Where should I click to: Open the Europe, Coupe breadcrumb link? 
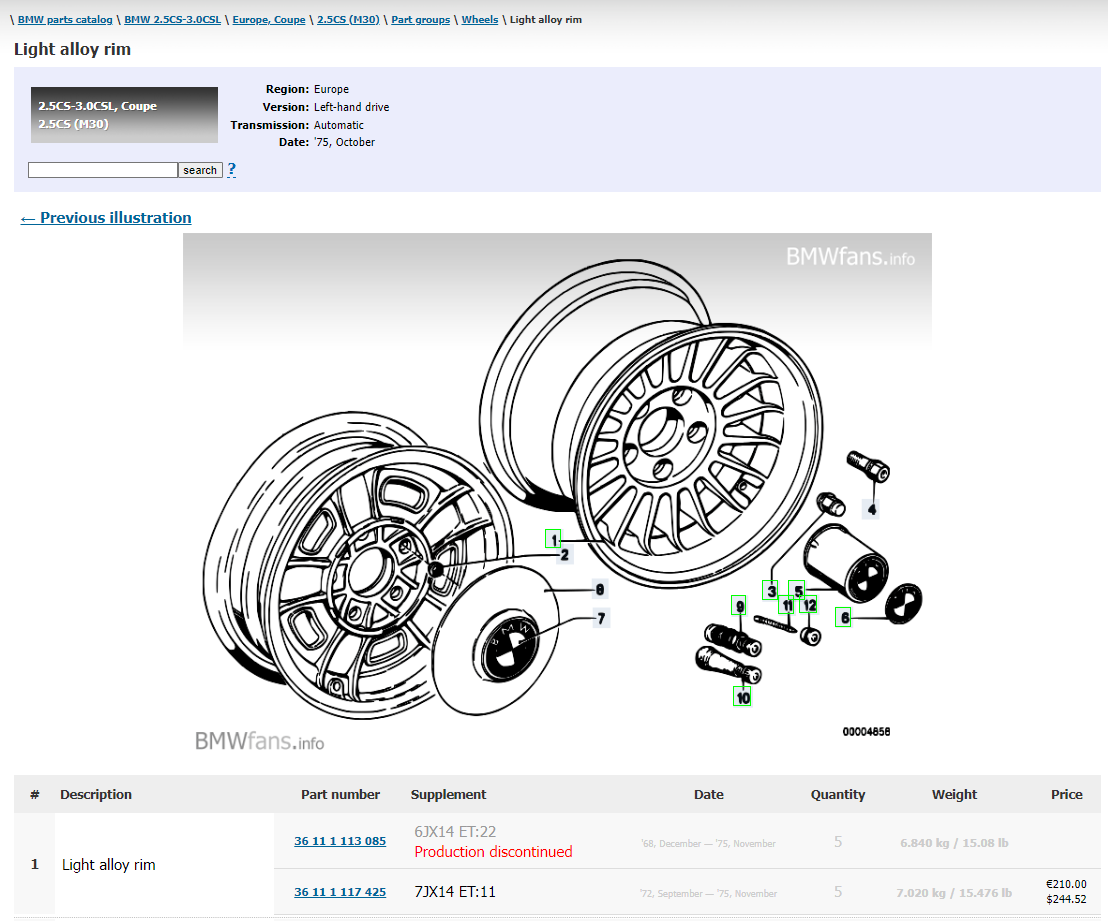269,20
